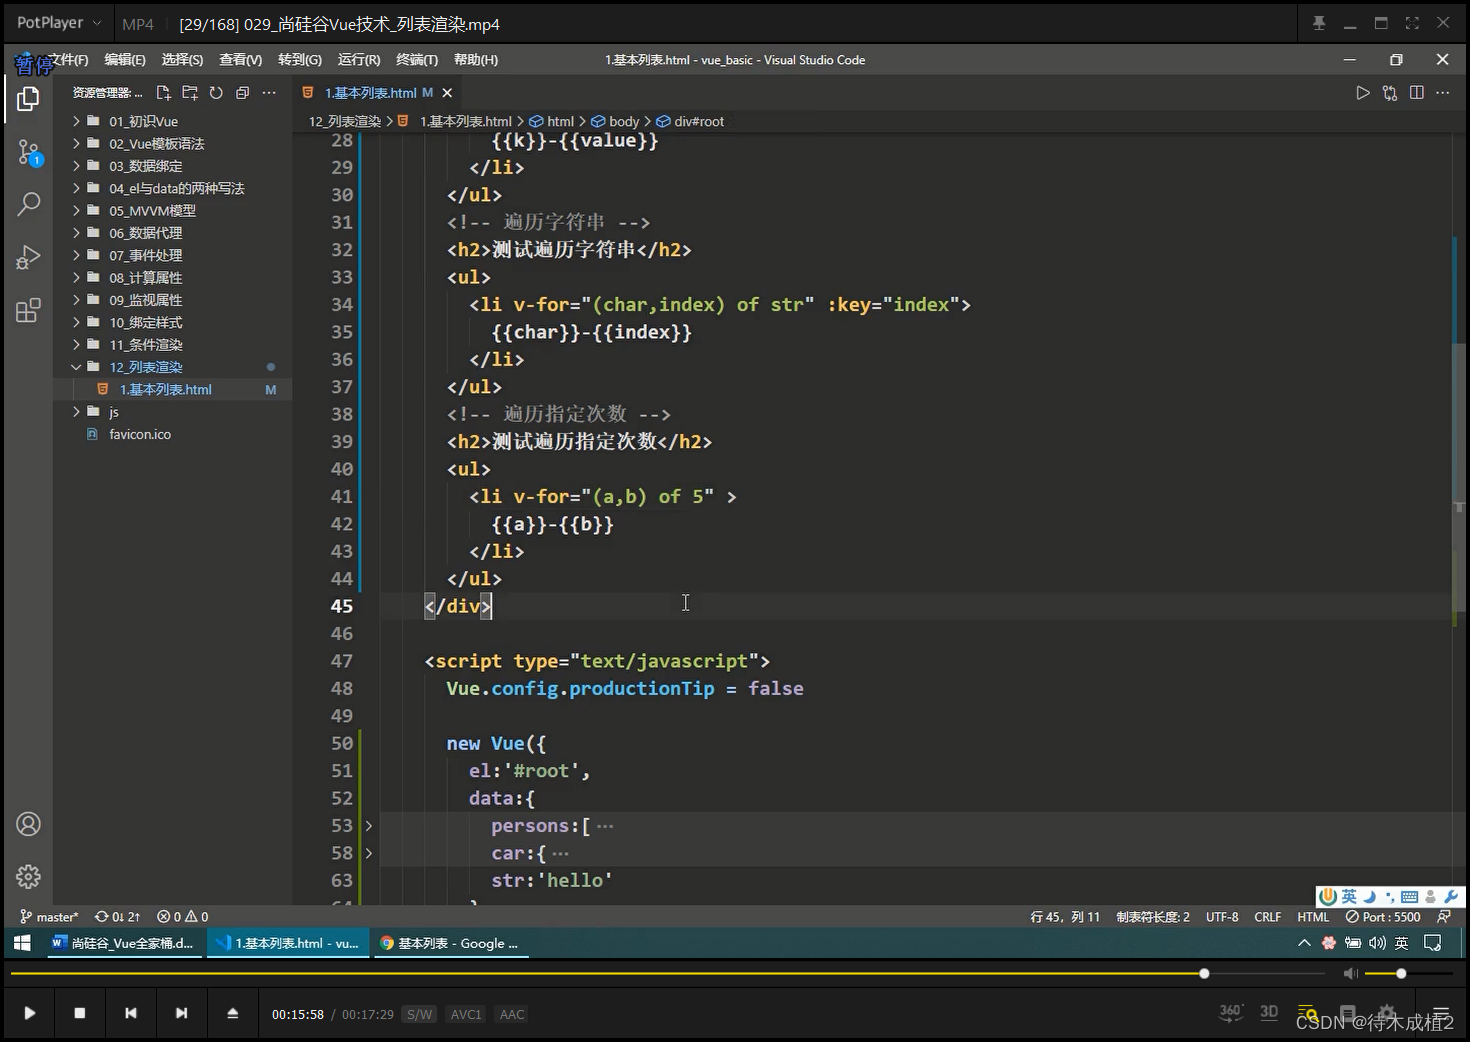Click sync changes 0↓ 2↑ status item
The width and height of the screenshot is (1470, 1042).
click(117, 917)
